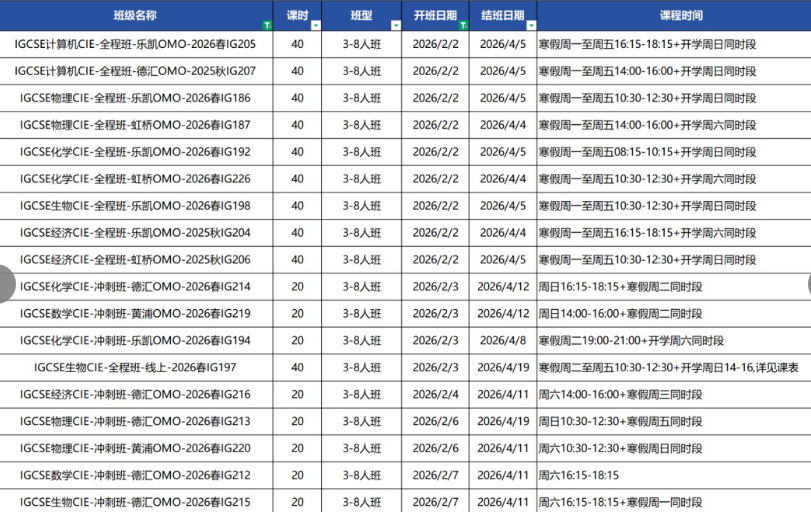
Task: Select IGCSE物理CIE-全程班-虹桥OMO-2026春IG187 cell
Action: tap(135, 125)
